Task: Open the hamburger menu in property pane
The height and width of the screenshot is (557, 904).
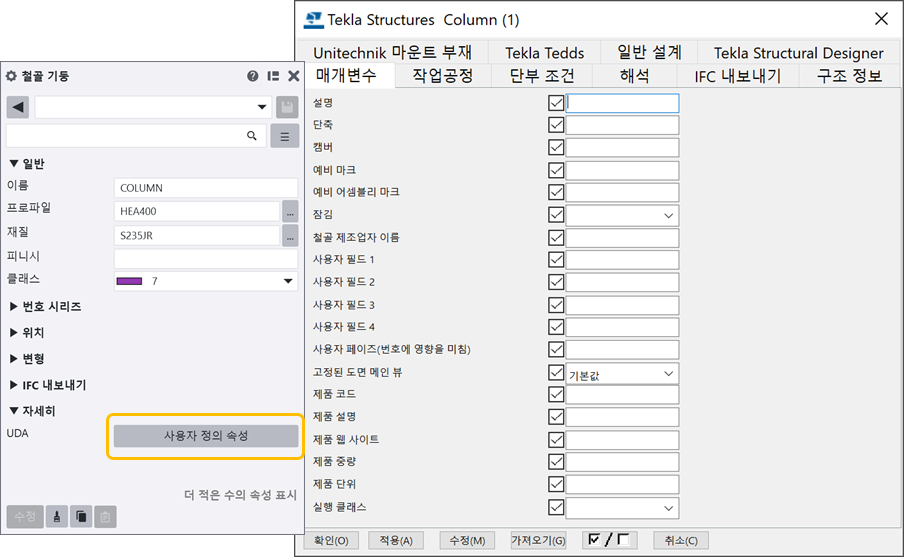Action: tap(285, 136)
